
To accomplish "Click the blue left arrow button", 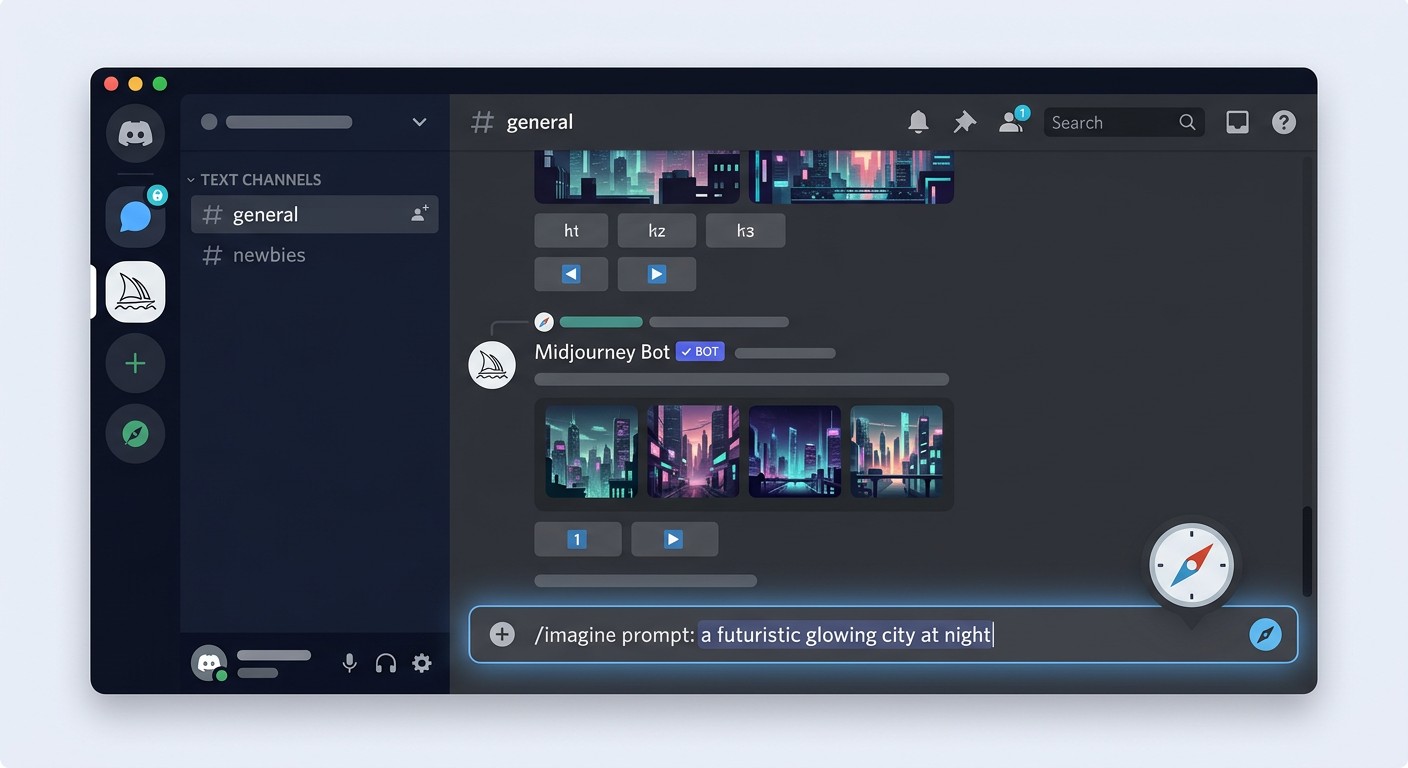I will [x=571, y=274].
